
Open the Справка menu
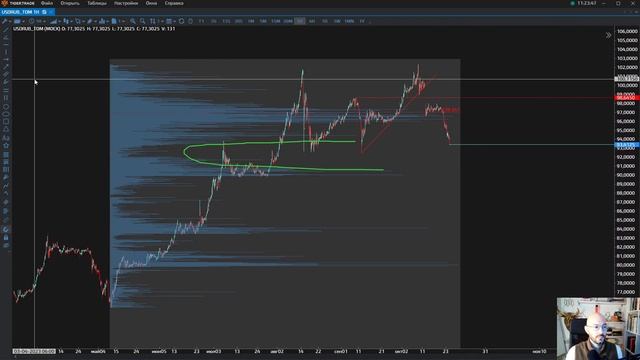point(174,3)
